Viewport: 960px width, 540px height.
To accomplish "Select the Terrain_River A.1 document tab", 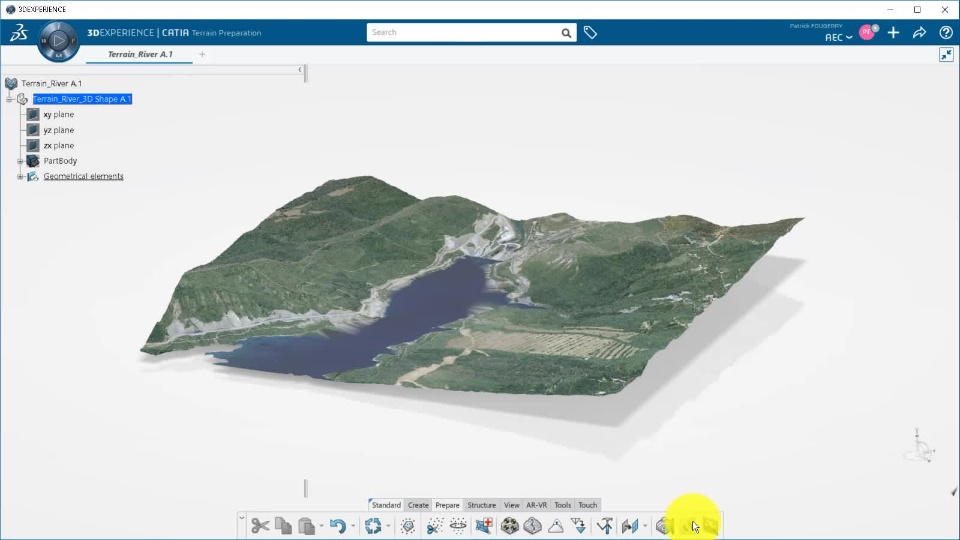I will (140, 54).
